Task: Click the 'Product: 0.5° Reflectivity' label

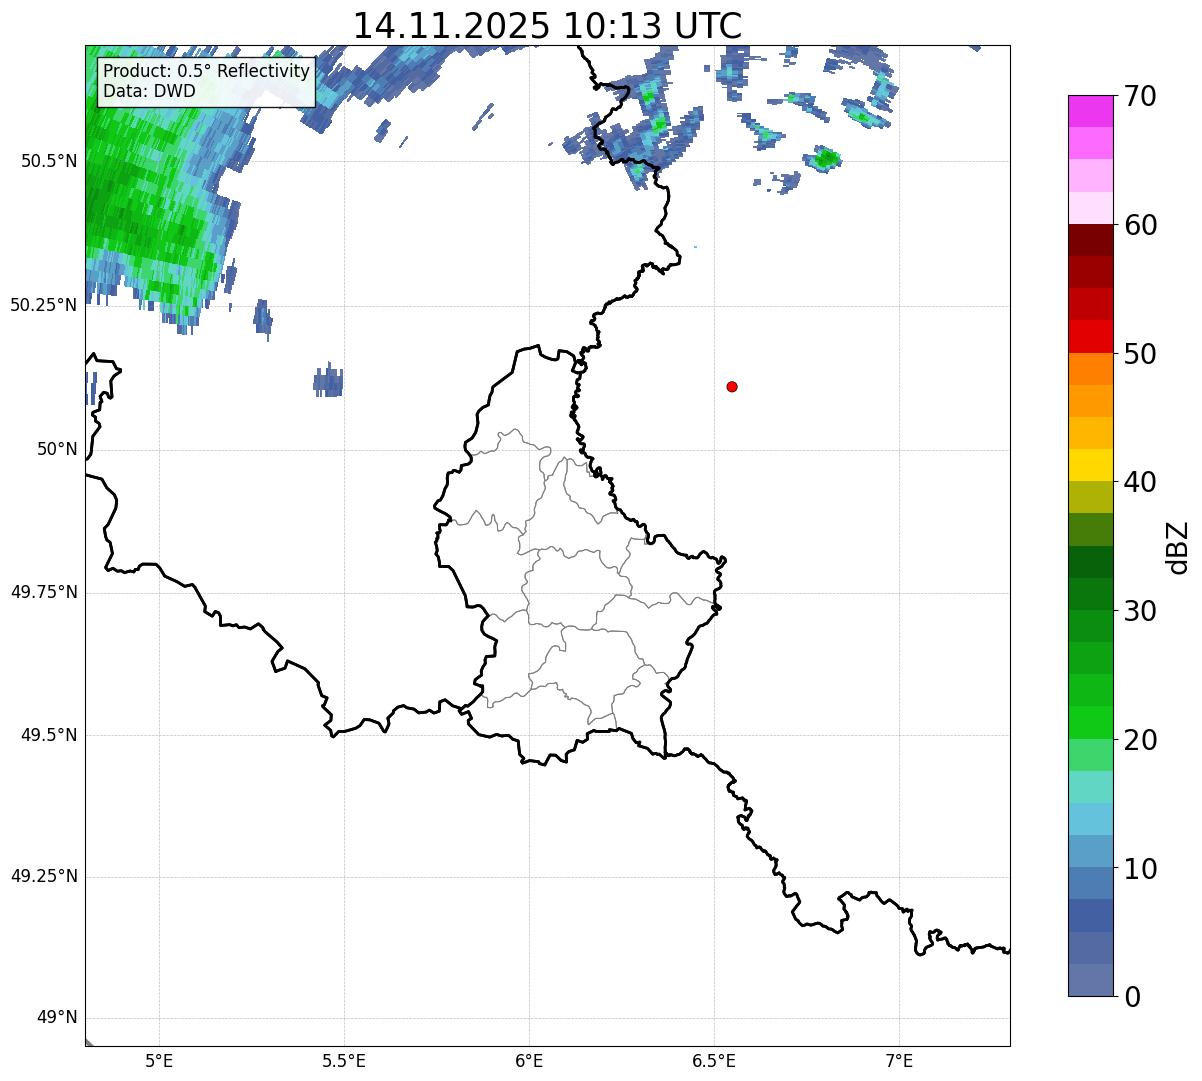Action: 206,72
